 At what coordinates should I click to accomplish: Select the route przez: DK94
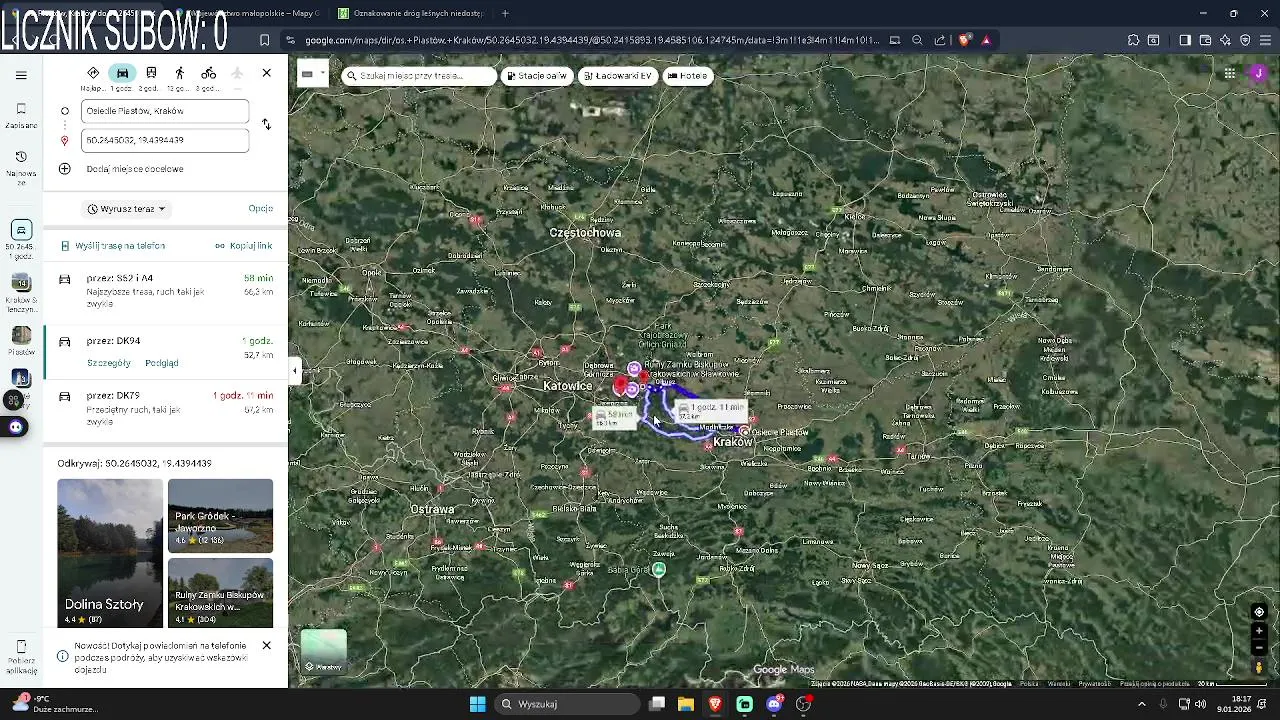click(165, 352)
